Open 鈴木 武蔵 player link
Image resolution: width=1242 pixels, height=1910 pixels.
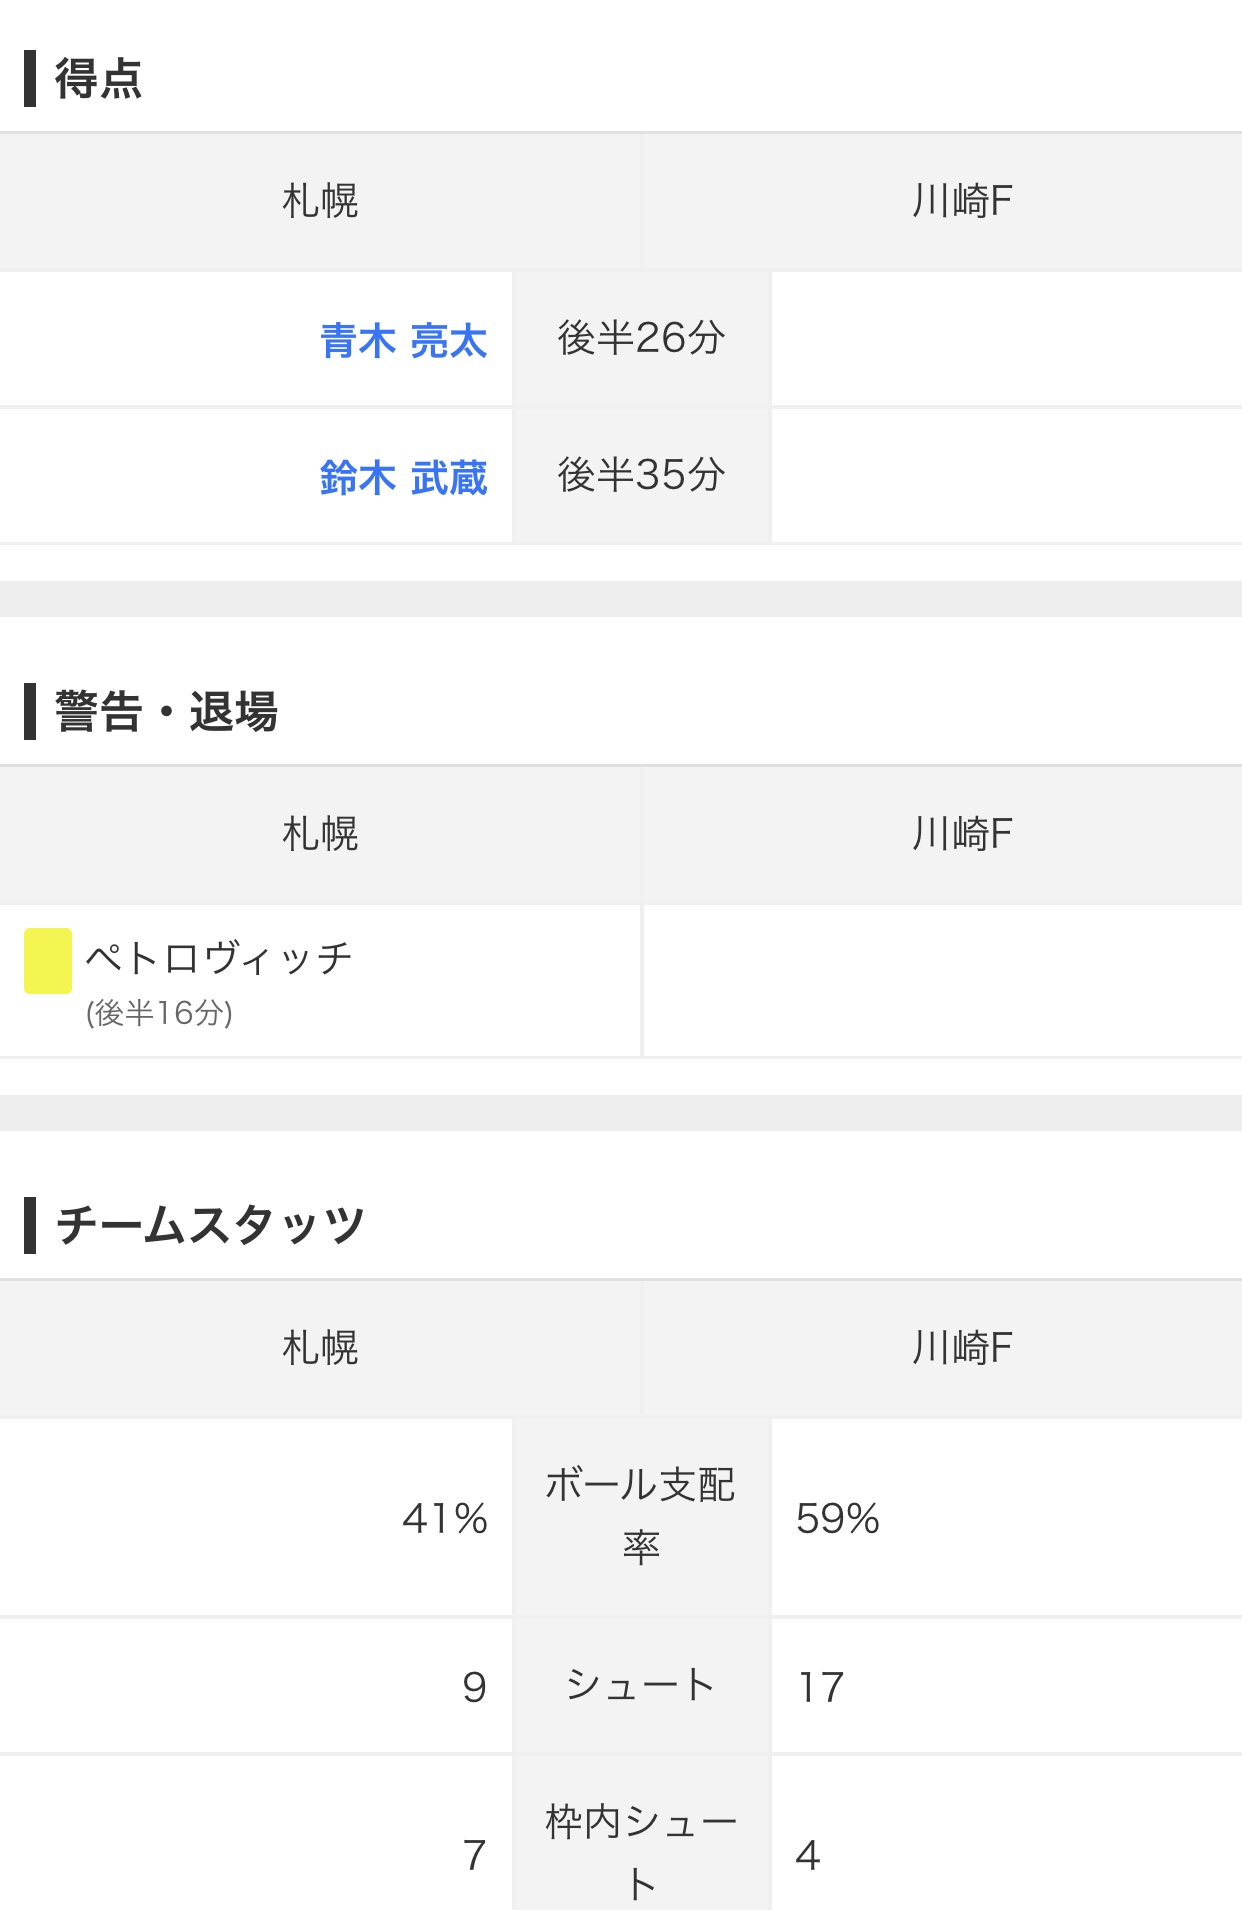pos(403,478)
